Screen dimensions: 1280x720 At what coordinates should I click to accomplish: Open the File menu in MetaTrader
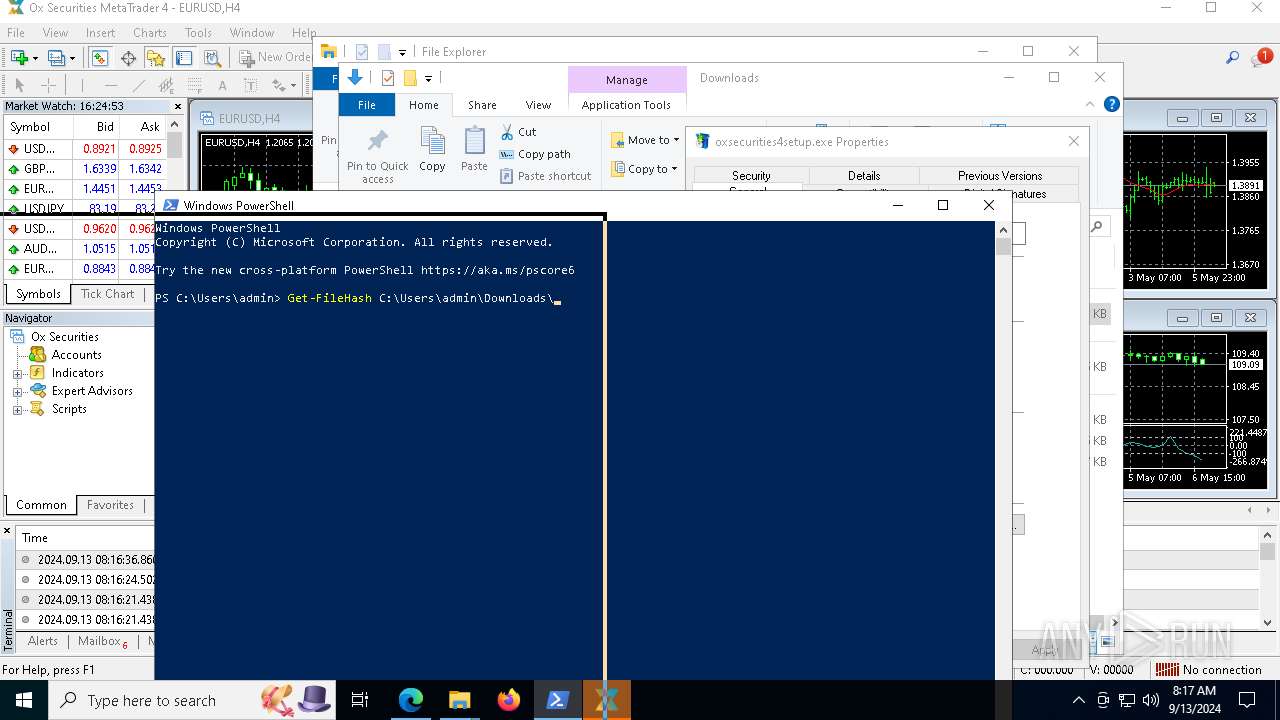(x=16, y=32)
